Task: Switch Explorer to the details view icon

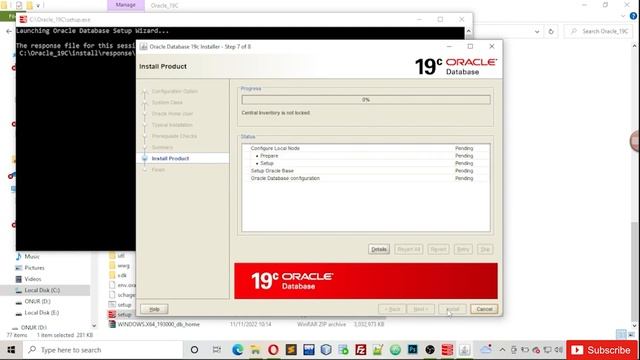Action: [x=621, y=334]
